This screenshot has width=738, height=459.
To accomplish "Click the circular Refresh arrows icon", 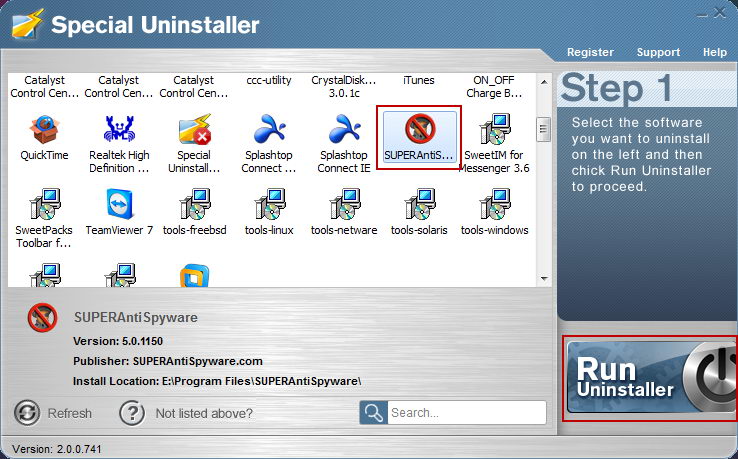I will 27,413.
